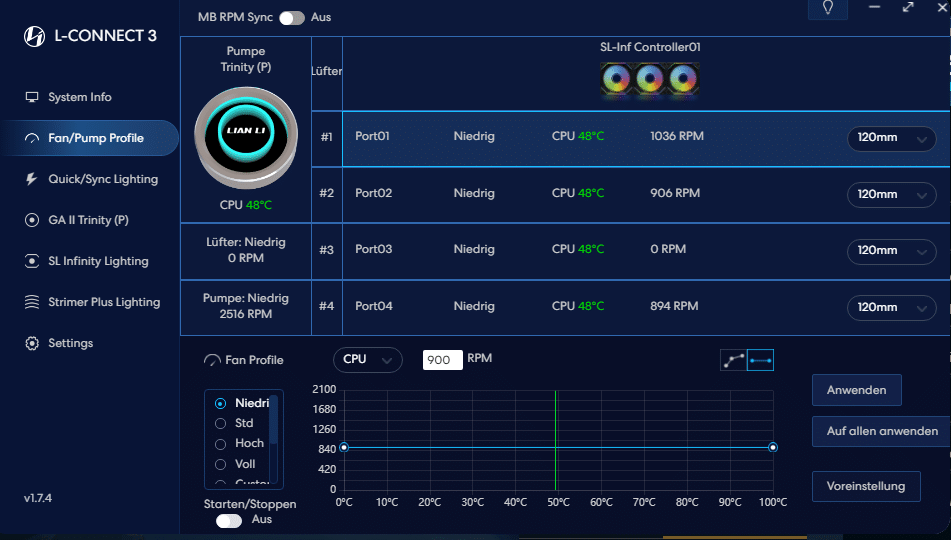Select the Hoch fan profile radio button
This screenshot has height=540, width=951.
pyautogui.click(x=221, y=443)
